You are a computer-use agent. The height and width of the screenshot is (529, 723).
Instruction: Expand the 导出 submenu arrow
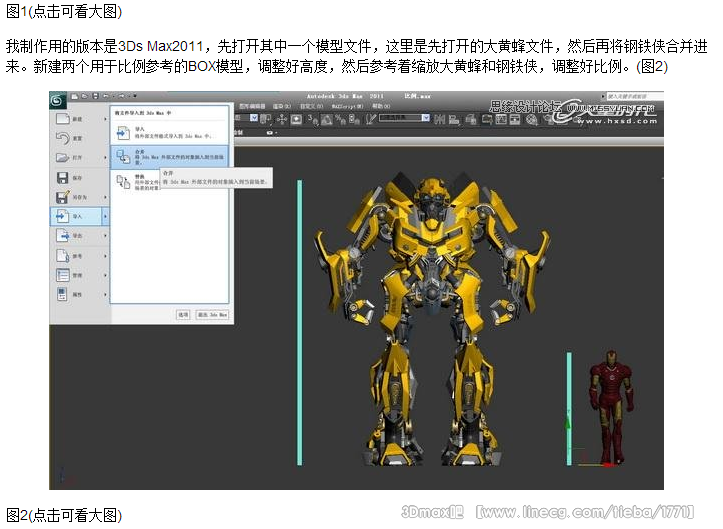[x=106, y=236]
